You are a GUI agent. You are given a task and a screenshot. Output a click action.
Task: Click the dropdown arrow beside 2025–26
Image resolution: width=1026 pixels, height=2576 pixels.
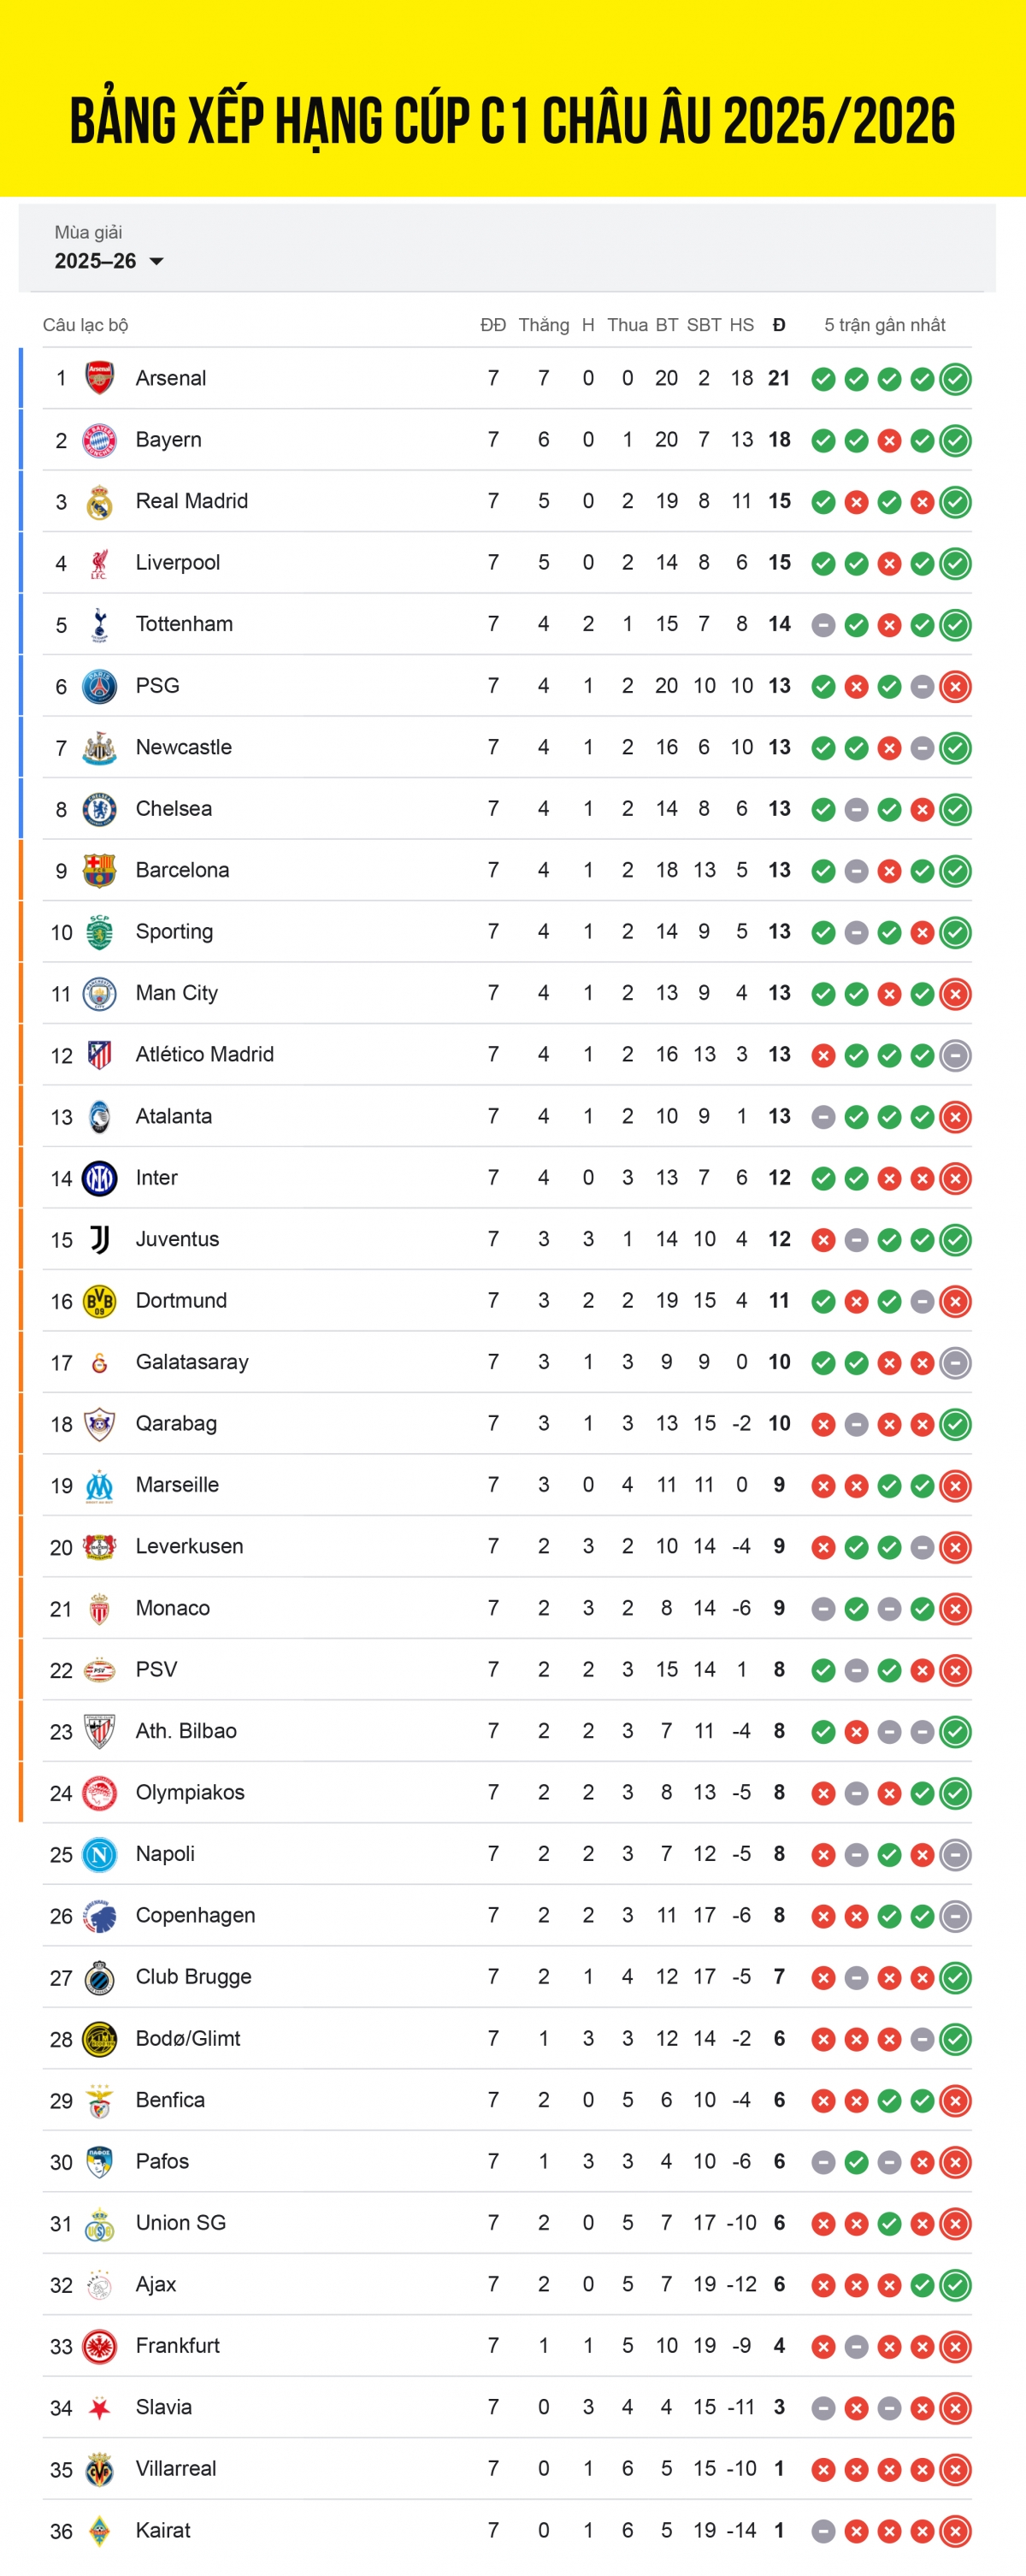[156, 262]
